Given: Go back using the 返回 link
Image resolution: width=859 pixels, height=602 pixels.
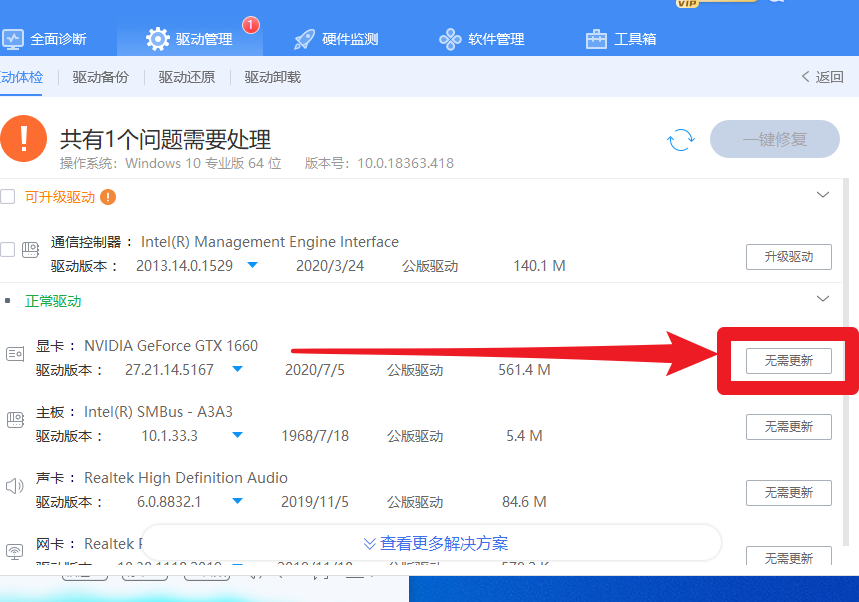Looking at the screenshot, I should (822, 77).
